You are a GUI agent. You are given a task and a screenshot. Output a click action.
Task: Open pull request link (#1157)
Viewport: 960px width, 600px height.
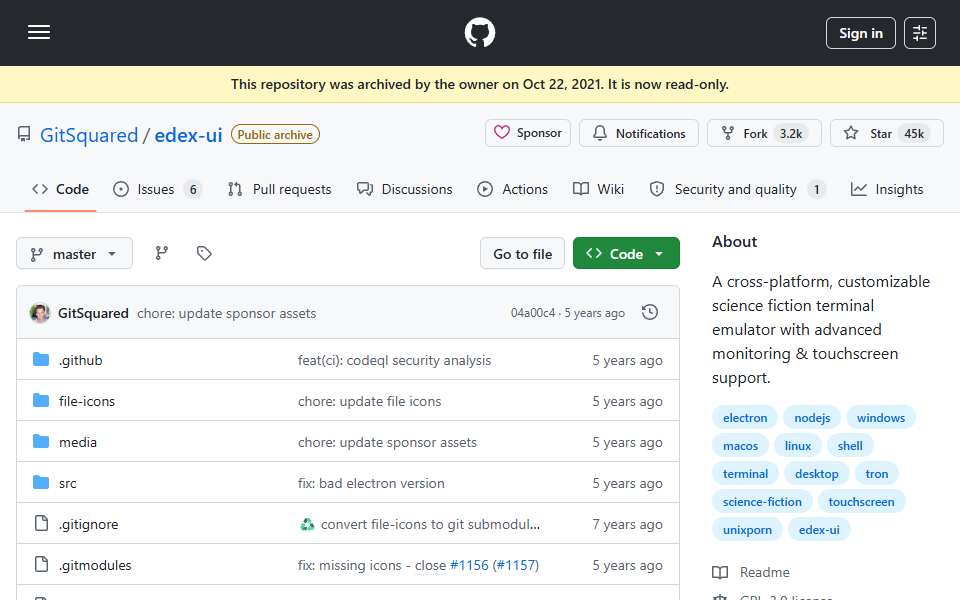[516, 565]
